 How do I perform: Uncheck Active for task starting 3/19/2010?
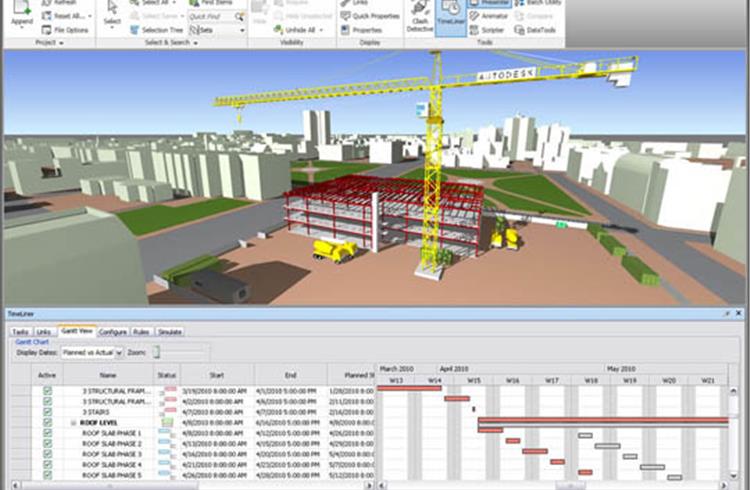click(x=47, y=391)
